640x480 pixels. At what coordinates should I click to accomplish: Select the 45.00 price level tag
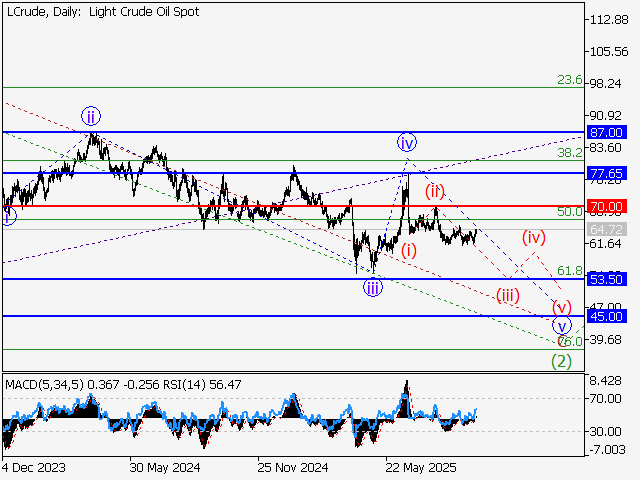click(x=607, y=316)
